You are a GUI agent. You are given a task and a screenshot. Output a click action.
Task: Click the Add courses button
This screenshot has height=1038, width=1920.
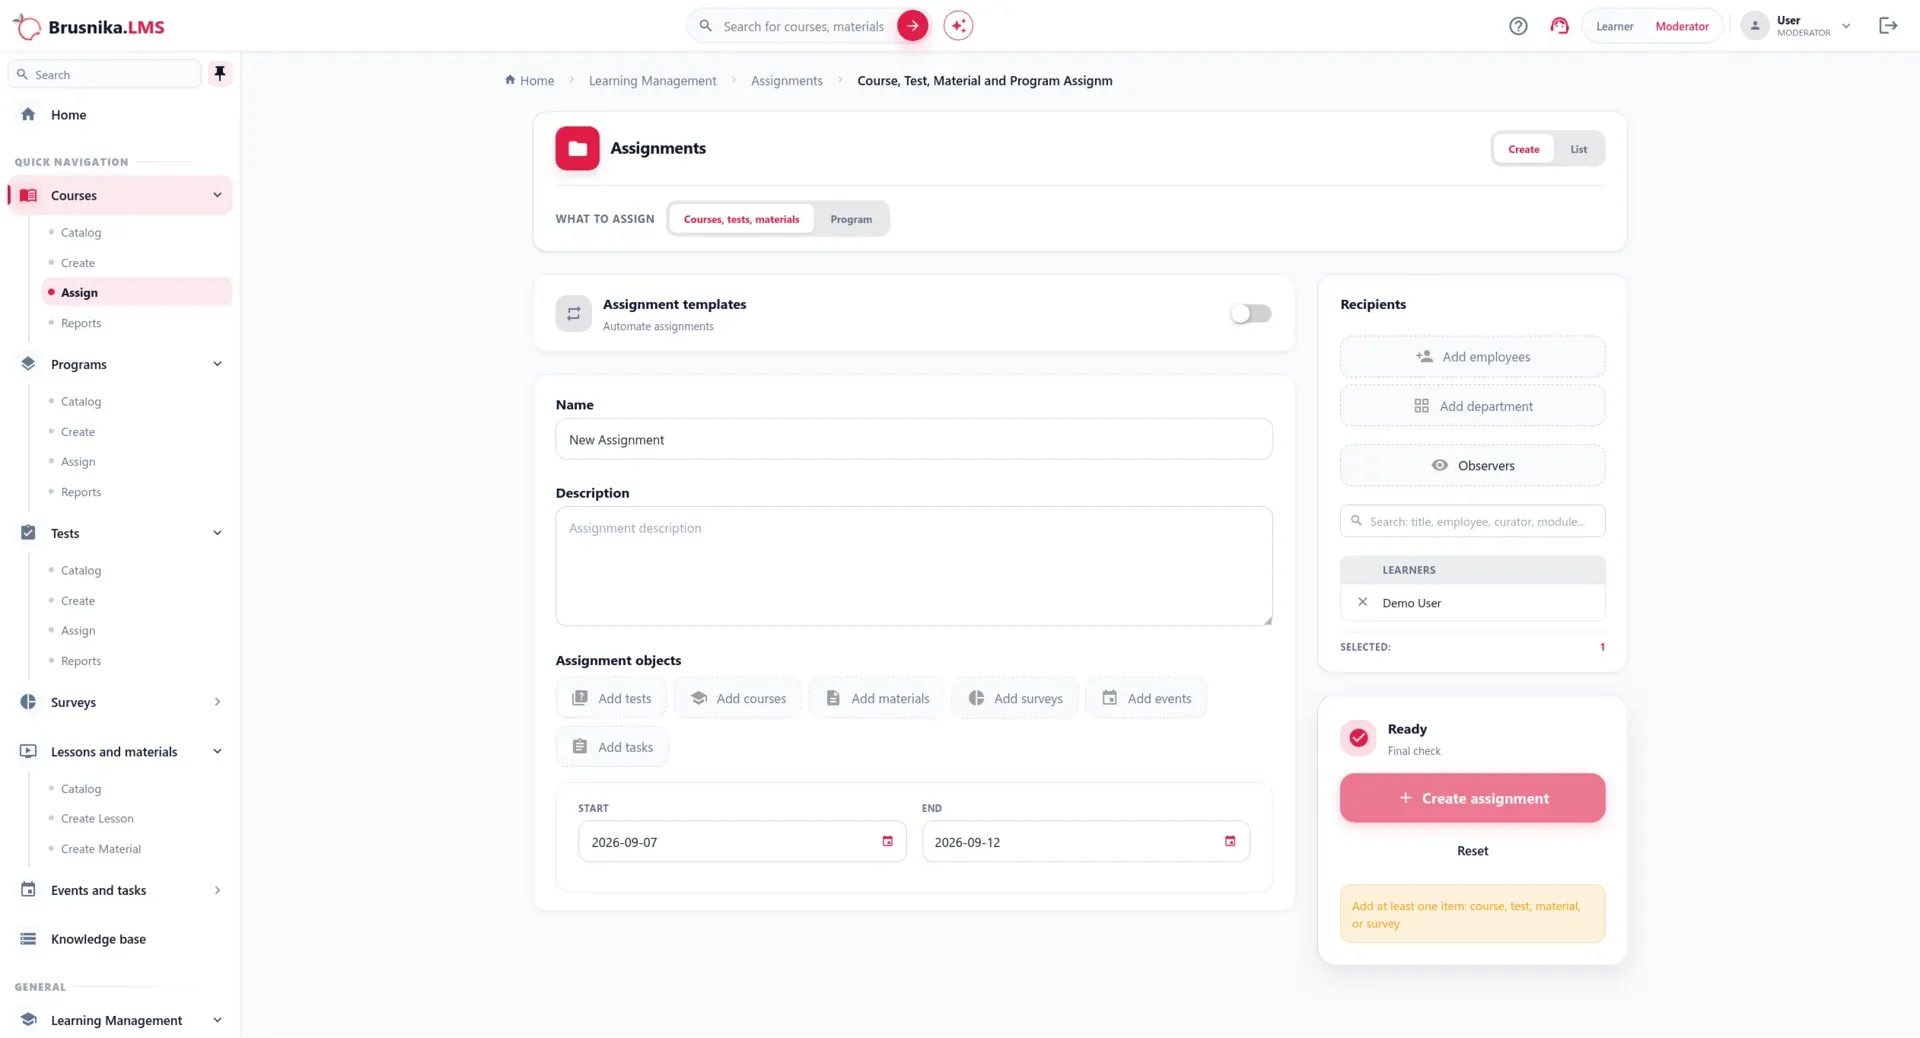pos(738,698)
